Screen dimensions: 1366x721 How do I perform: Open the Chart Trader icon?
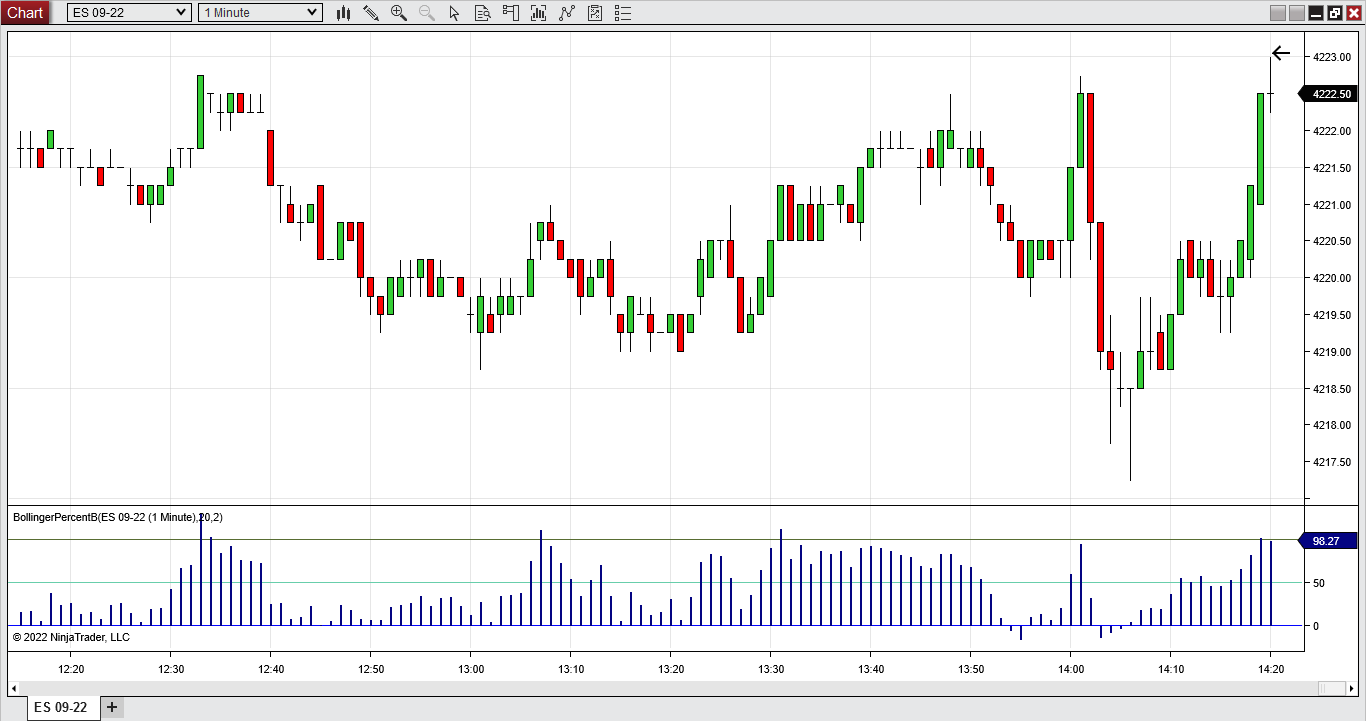click(x=511, y=13)
